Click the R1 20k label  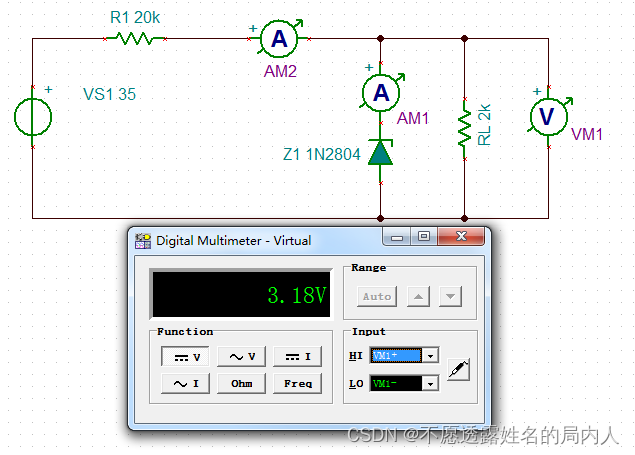(x=135, y=18)
